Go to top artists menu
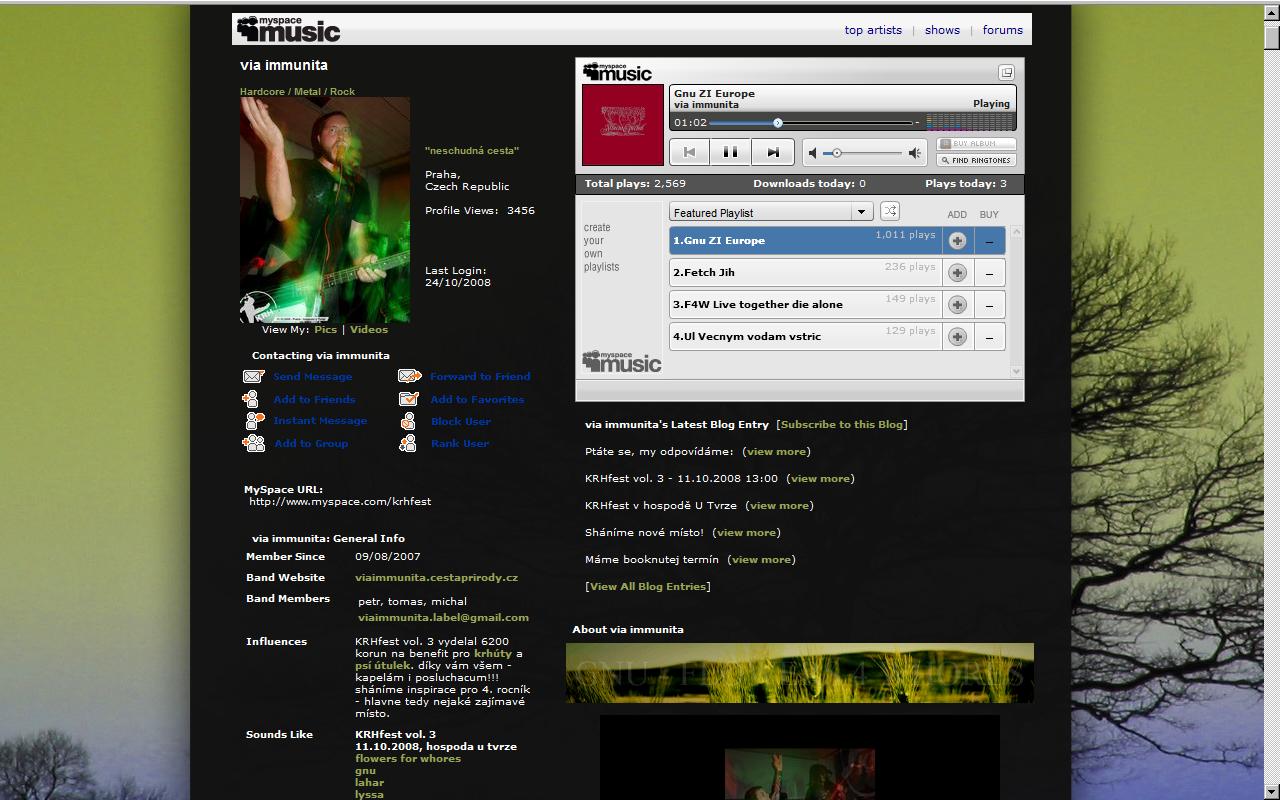Screen dimensions: 1280x800 coord(873,30)
